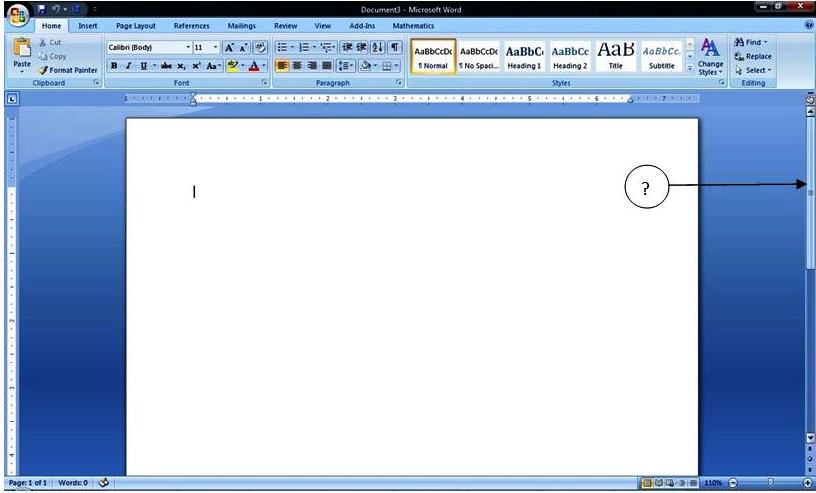This screenshot has width=816, height=493.
Task: Click the bullets list icon
Action: tap(283, 48)
